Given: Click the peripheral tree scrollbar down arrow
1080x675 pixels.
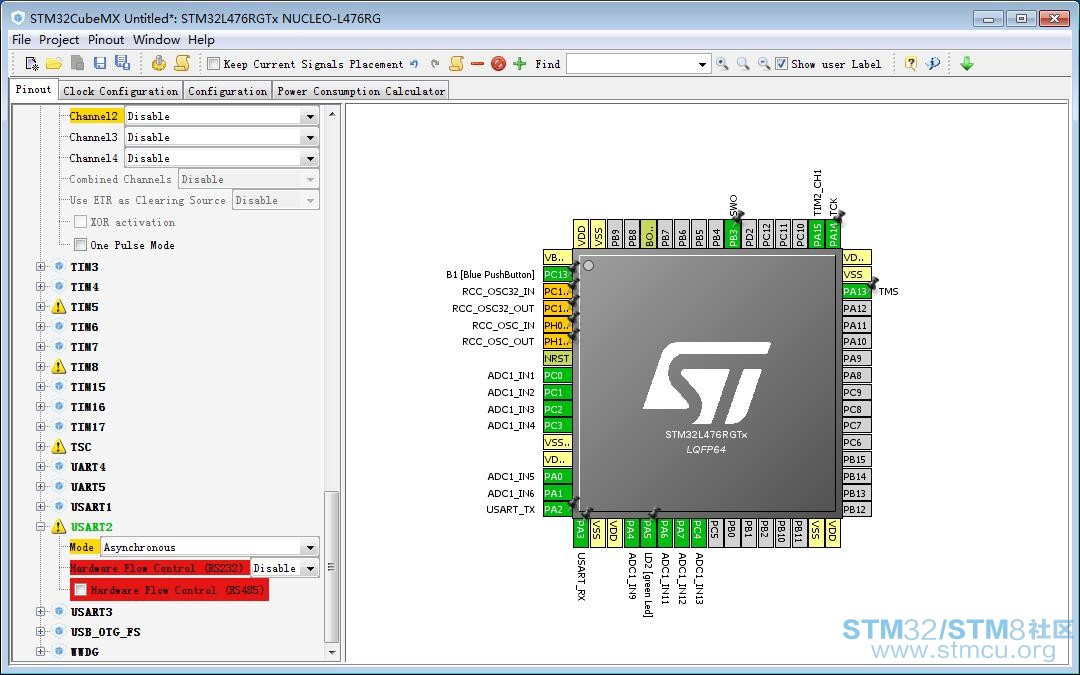Looking at the screenshot, I should tap(332, 652).
